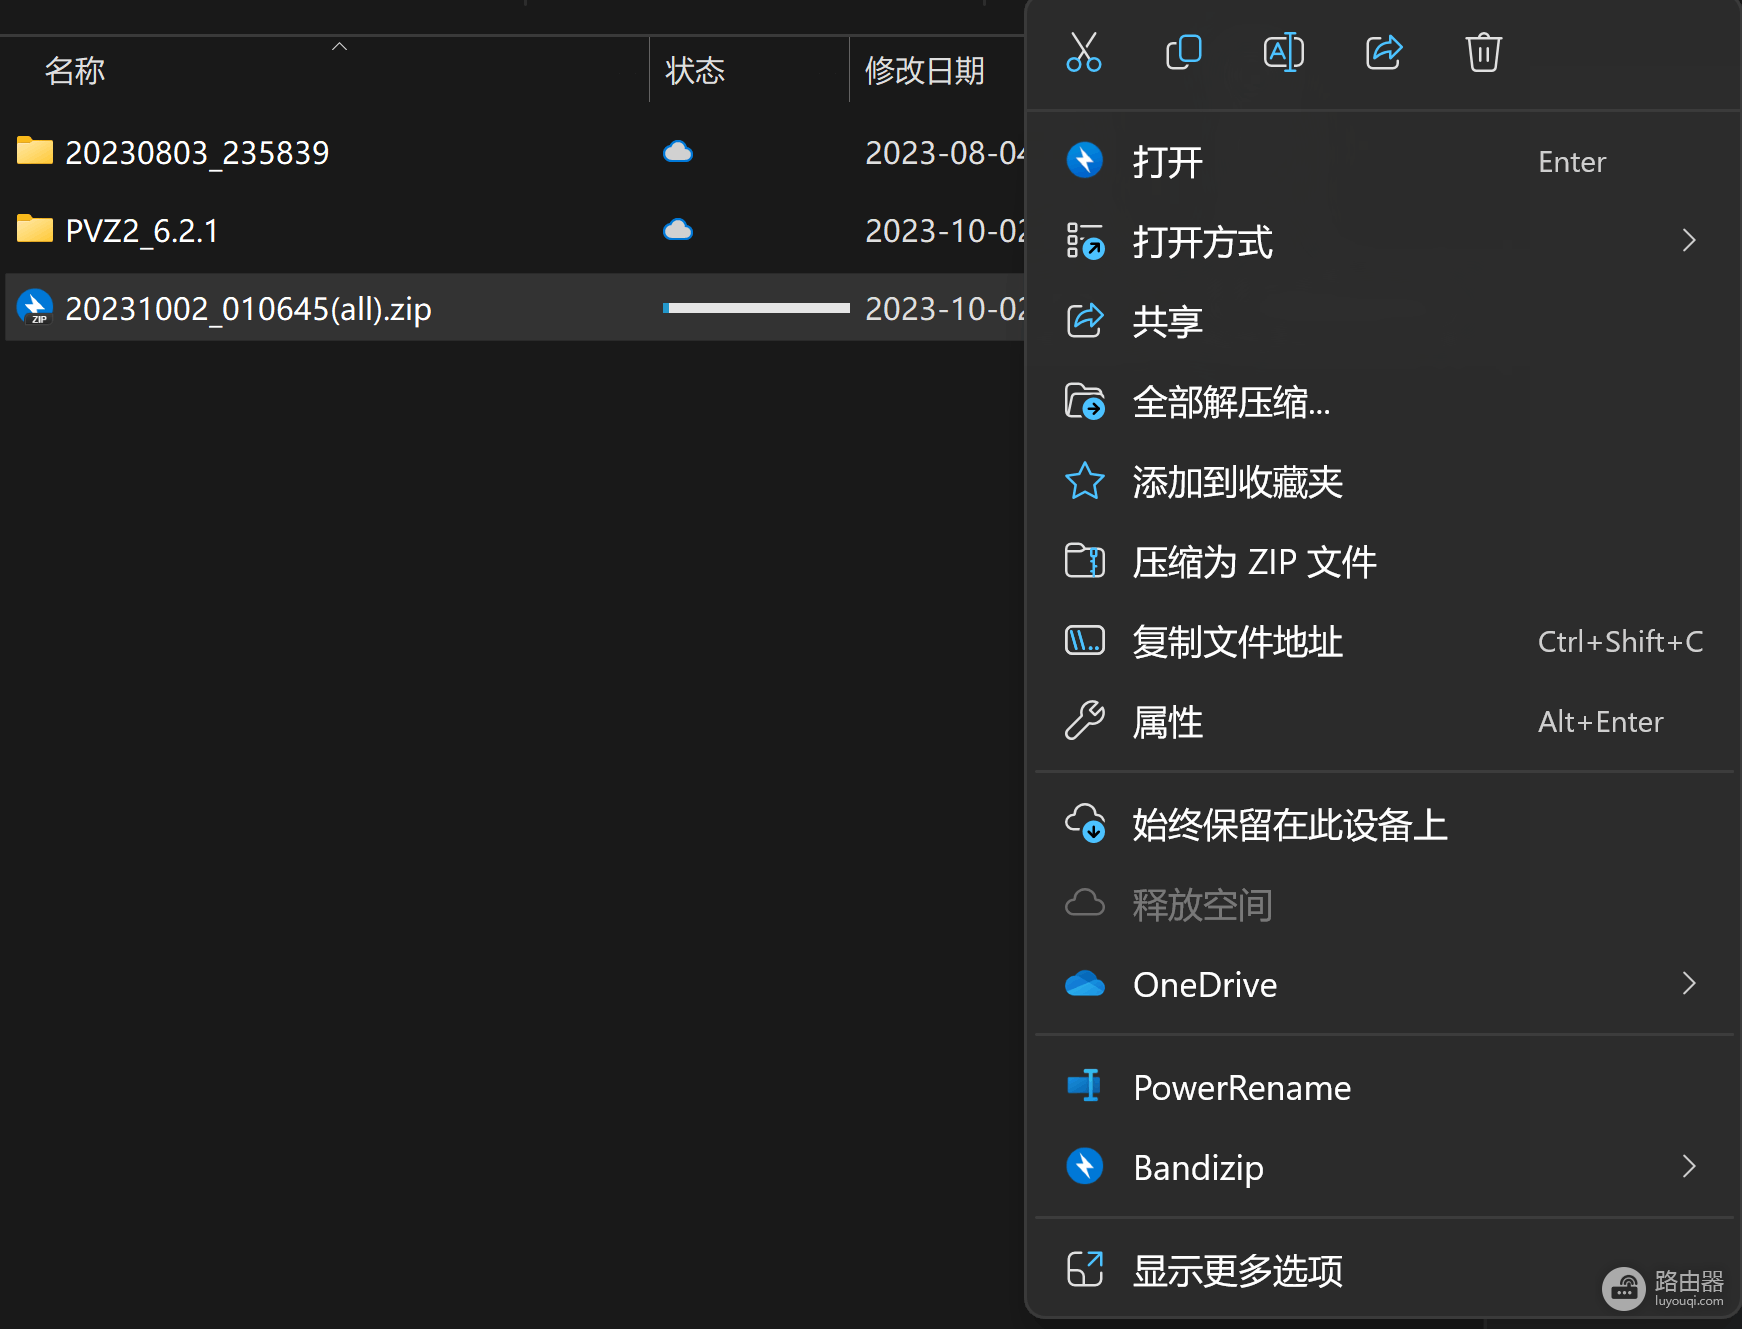Click the wrench icon beside 属性
This screenshot has height=1329, width=1742.
click(x=1085, y=720)
